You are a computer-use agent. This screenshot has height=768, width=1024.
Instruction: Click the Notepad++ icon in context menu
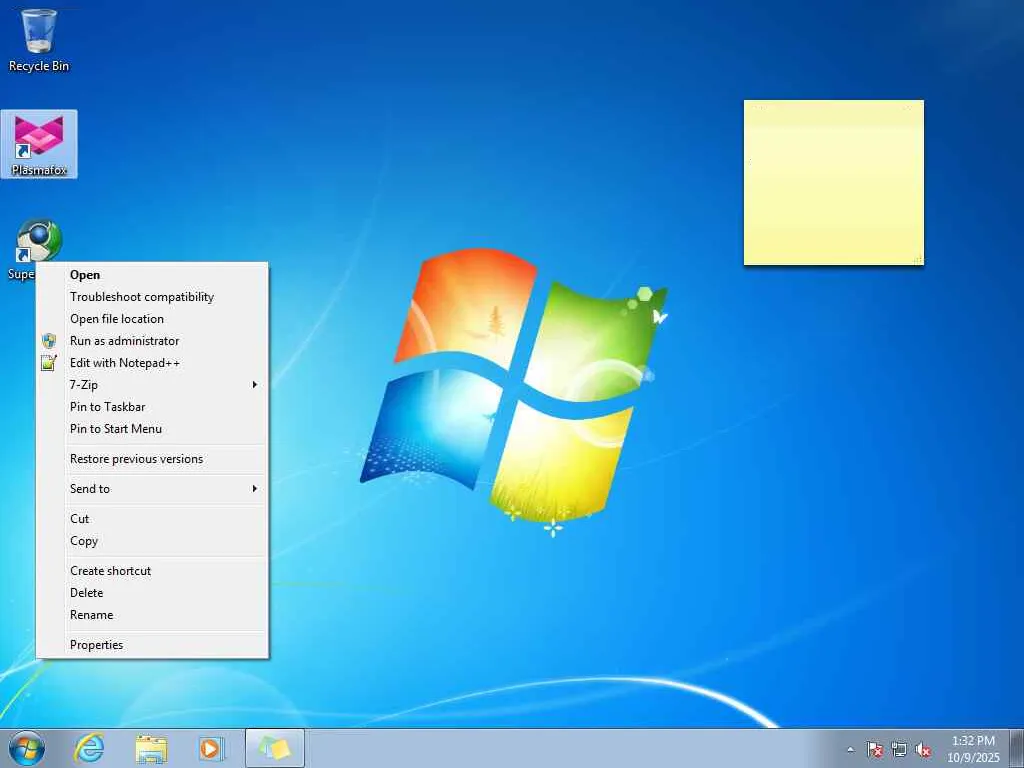49,363
